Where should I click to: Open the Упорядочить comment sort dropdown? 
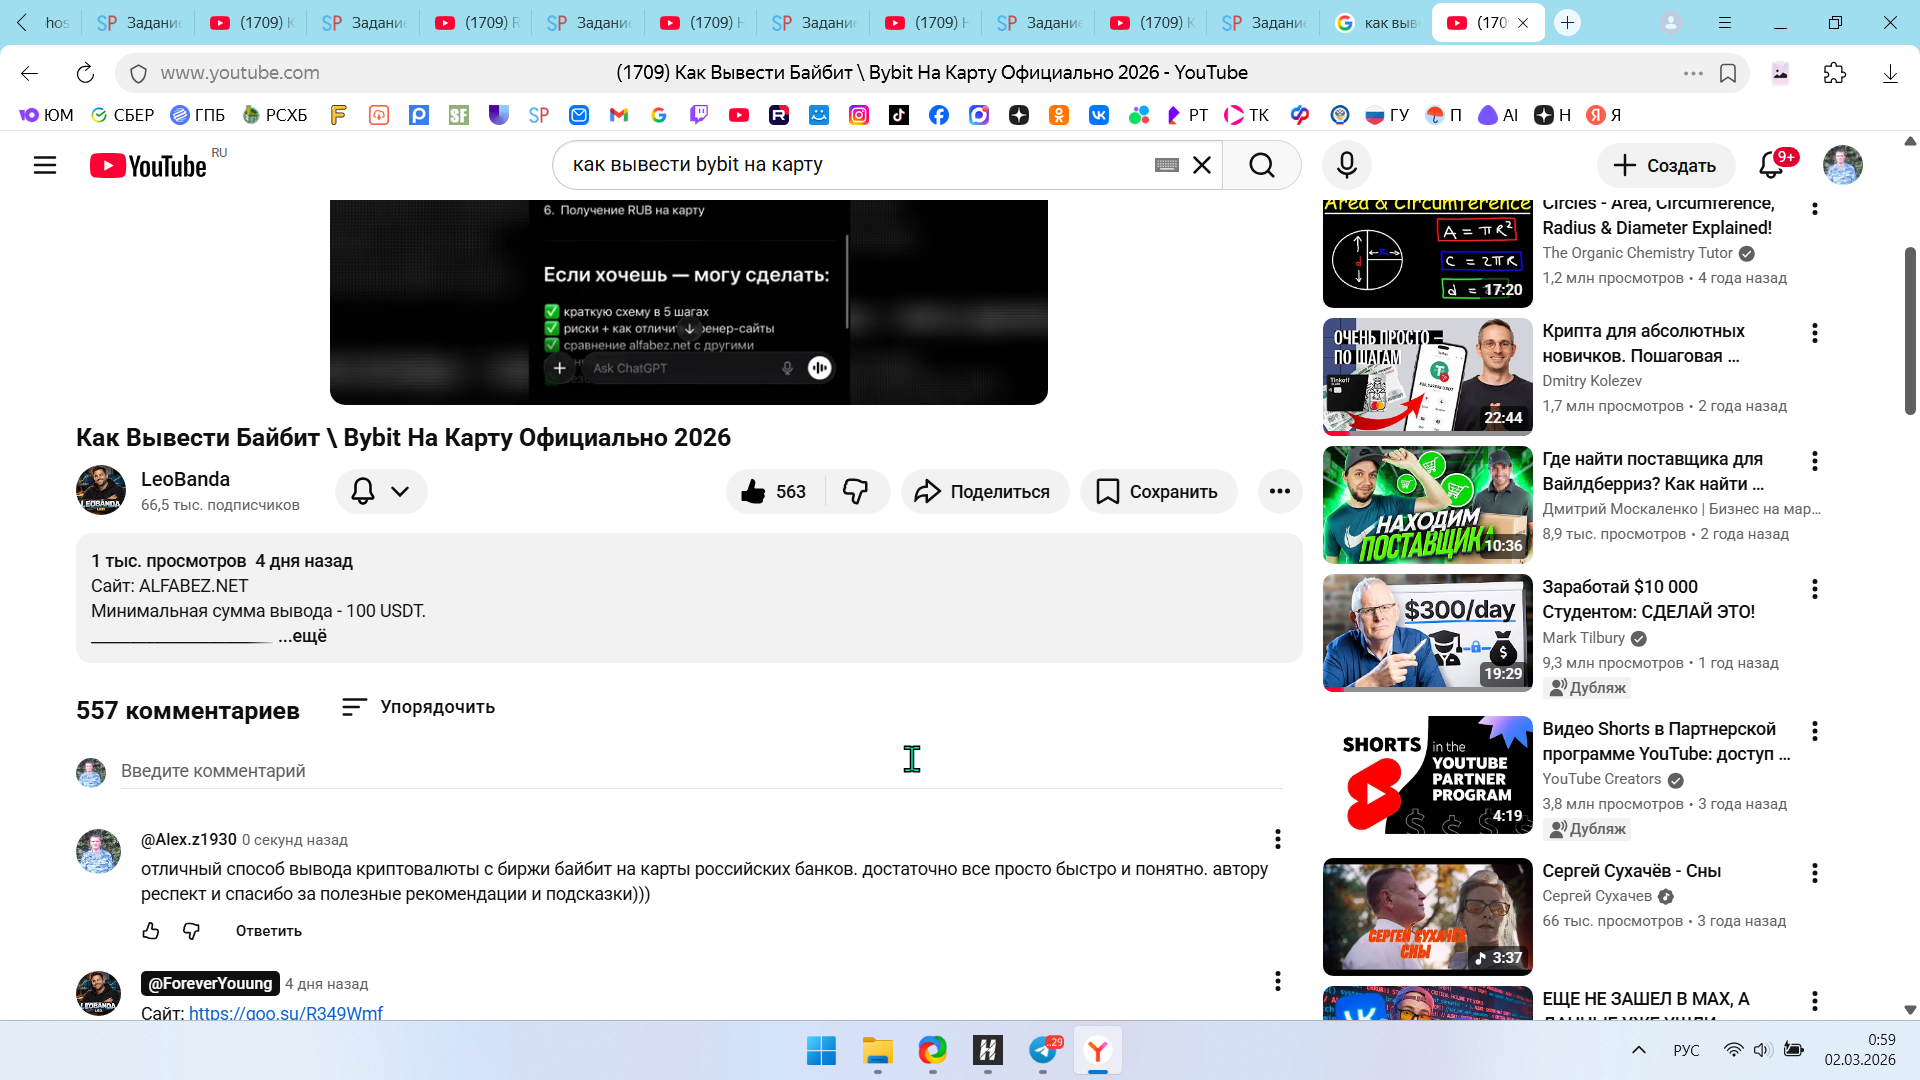click(x=418, y=707)
